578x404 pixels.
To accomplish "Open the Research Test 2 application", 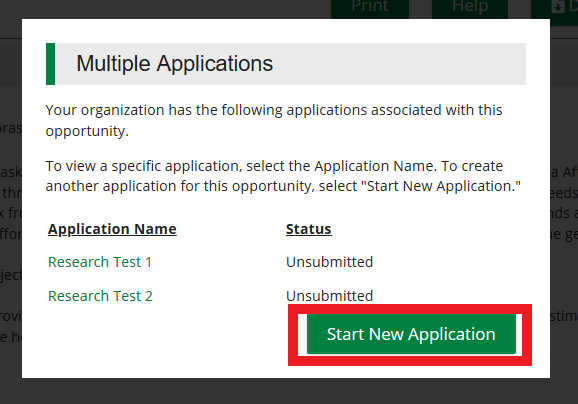I will click(100, 296).
